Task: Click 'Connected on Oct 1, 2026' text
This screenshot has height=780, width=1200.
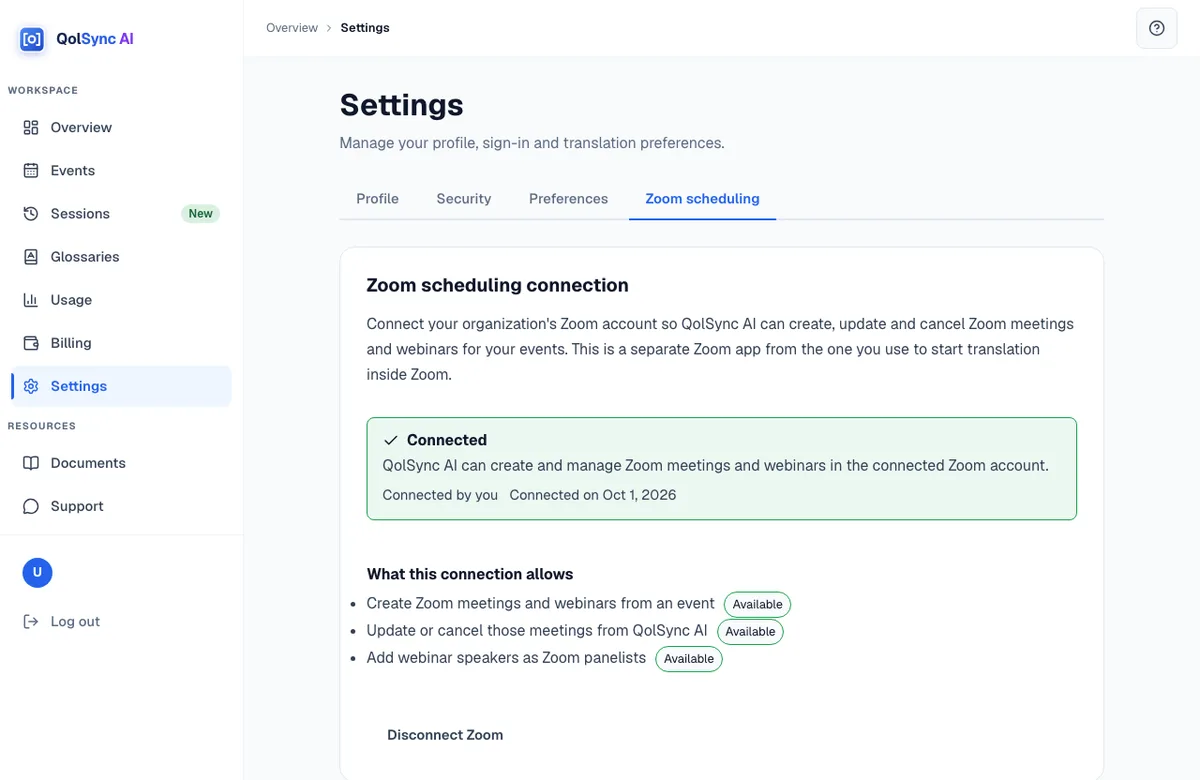Action: click(593, 495)
